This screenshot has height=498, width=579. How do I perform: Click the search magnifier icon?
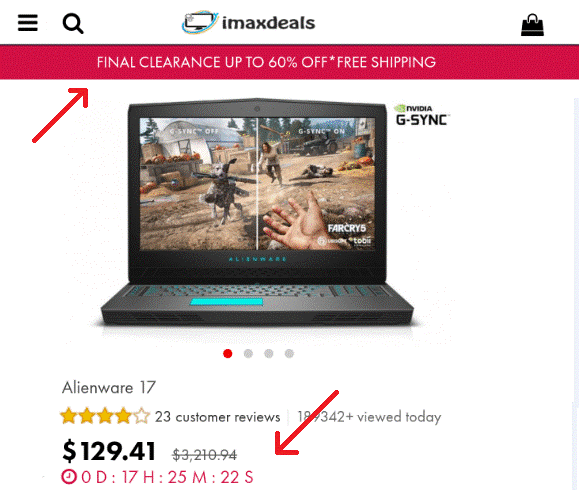[73, 24]
